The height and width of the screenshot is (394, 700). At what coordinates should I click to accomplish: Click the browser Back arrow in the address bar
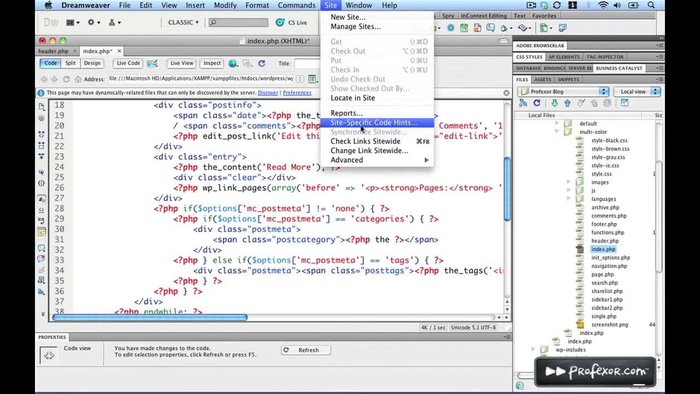click(44, 79)
